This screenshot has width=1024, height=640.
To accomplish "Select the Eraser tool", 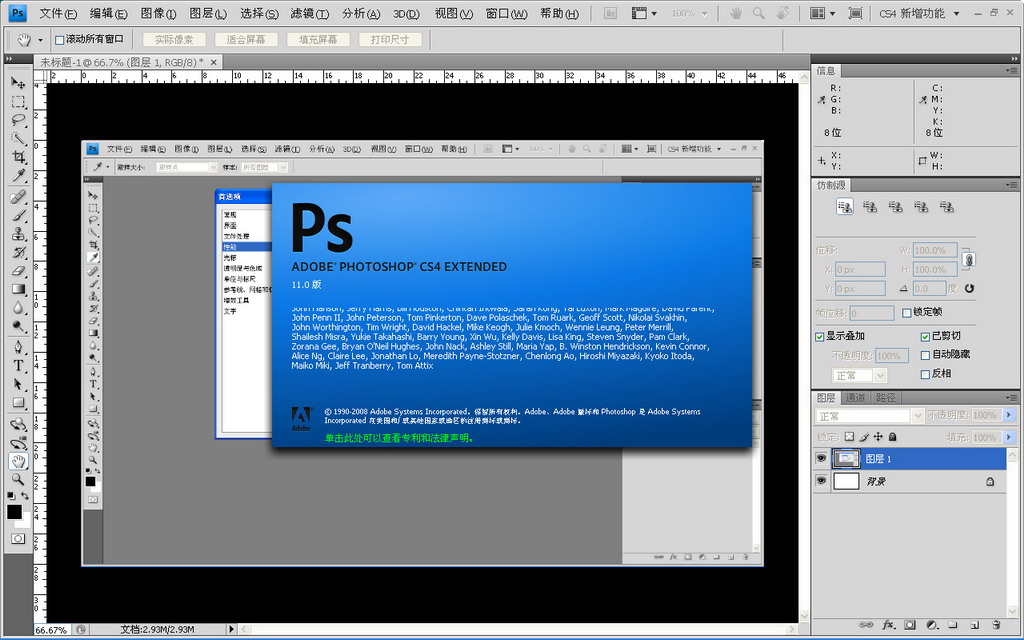I will [x=18, y=270].
